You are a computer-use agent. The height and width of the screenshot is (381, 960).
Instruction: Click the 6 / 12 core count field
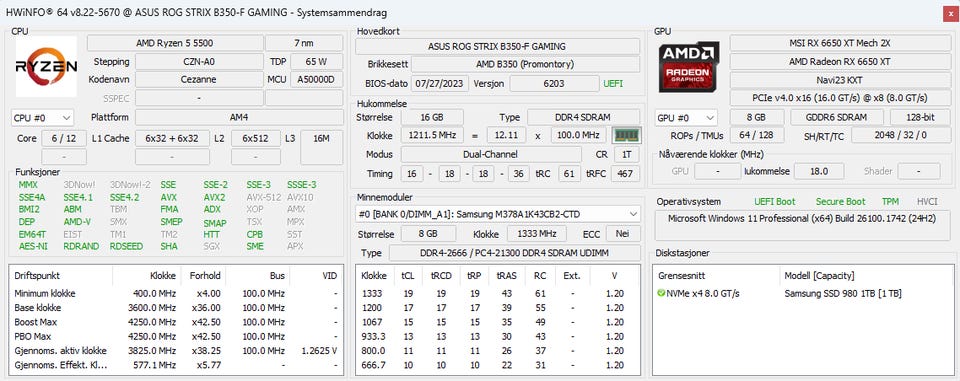(64, 138)
